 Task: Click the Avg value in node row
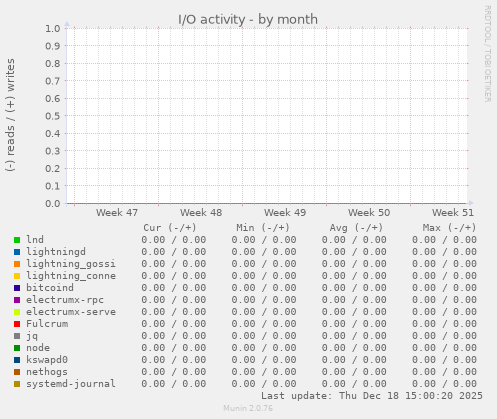click(354, 348)
